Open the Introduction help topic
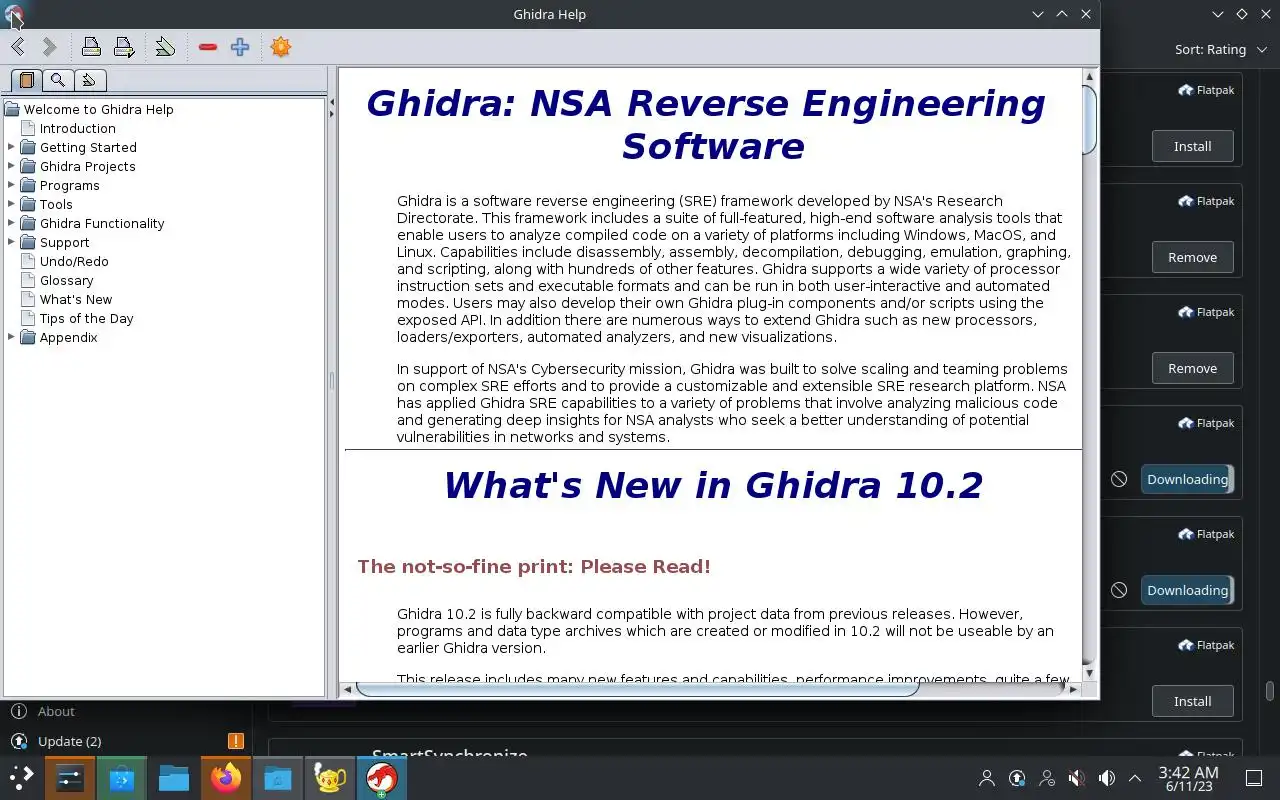This screenshot has height=800, width=1280. click(x=77, y=128)
